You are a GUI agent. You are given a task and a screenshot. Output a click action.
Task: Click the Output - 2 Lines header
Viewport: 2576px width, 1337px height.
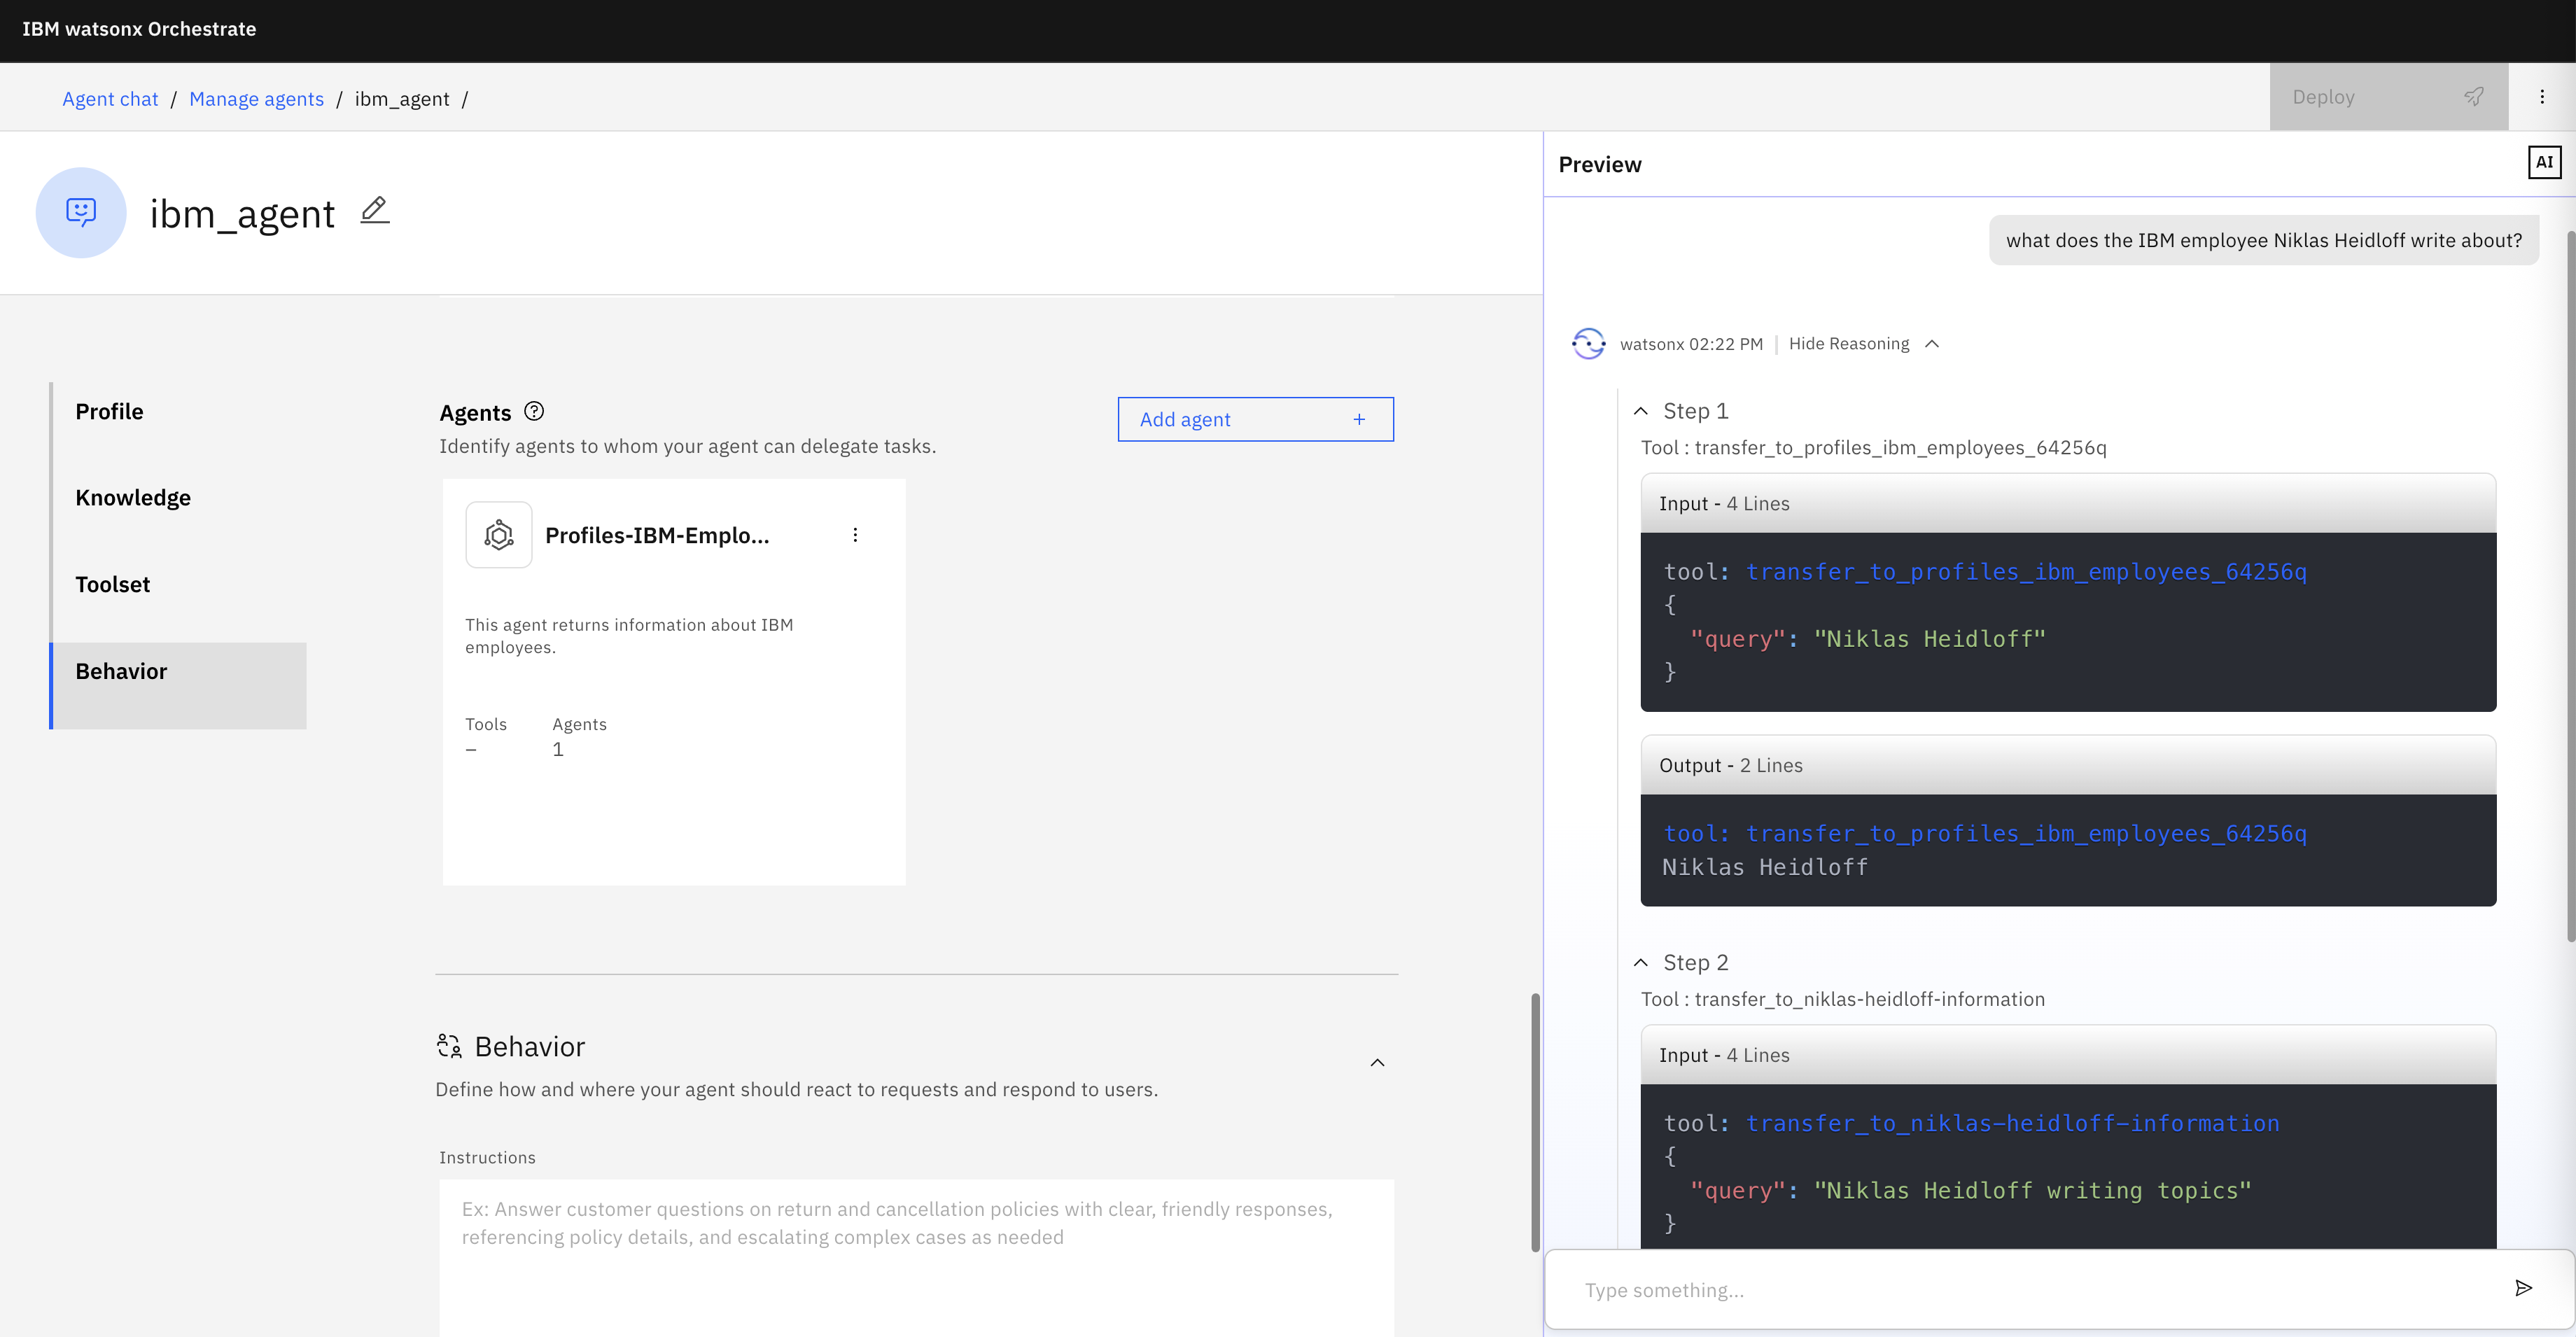2068,765
